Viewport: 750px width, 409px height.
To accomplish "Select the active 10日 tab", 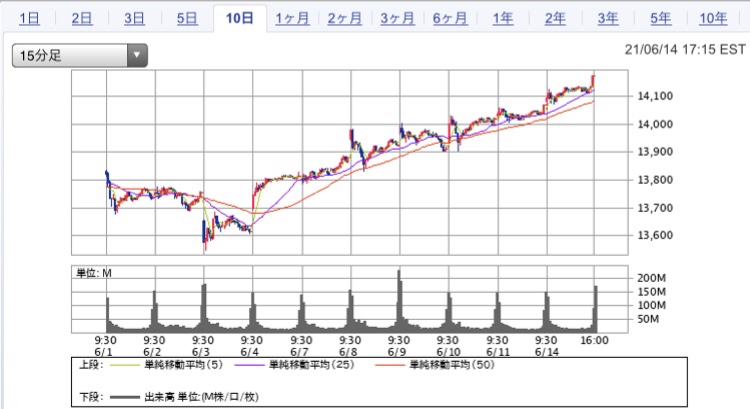I will click(240, 18).
